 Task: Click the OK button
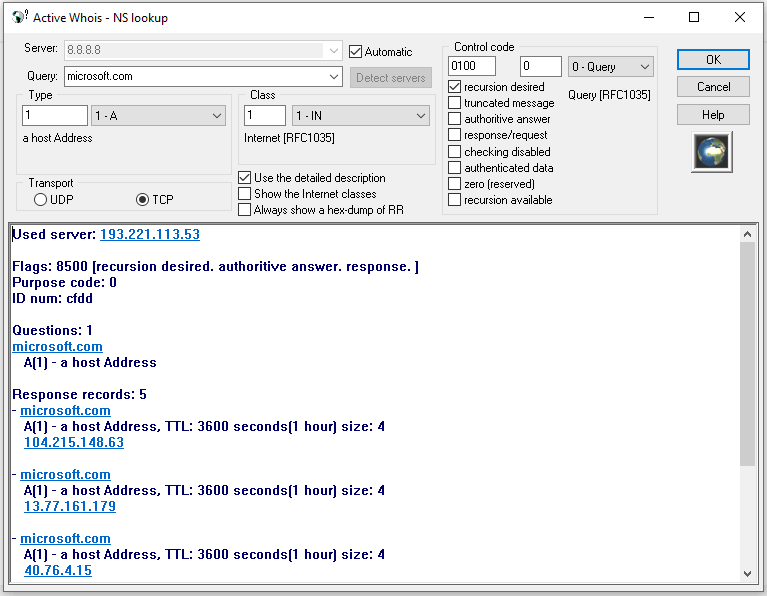tap(713, 60)
